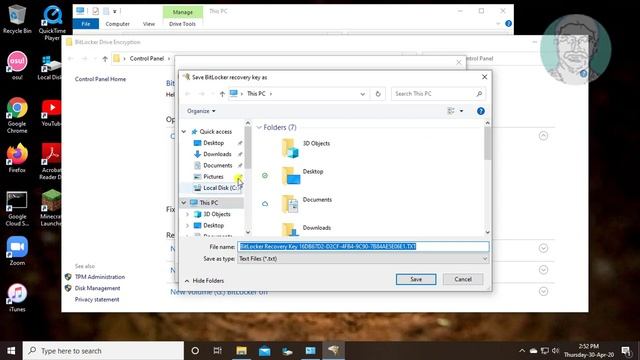Show hidden system tray icons
This screenshot has height=360, width=640.
522,351
